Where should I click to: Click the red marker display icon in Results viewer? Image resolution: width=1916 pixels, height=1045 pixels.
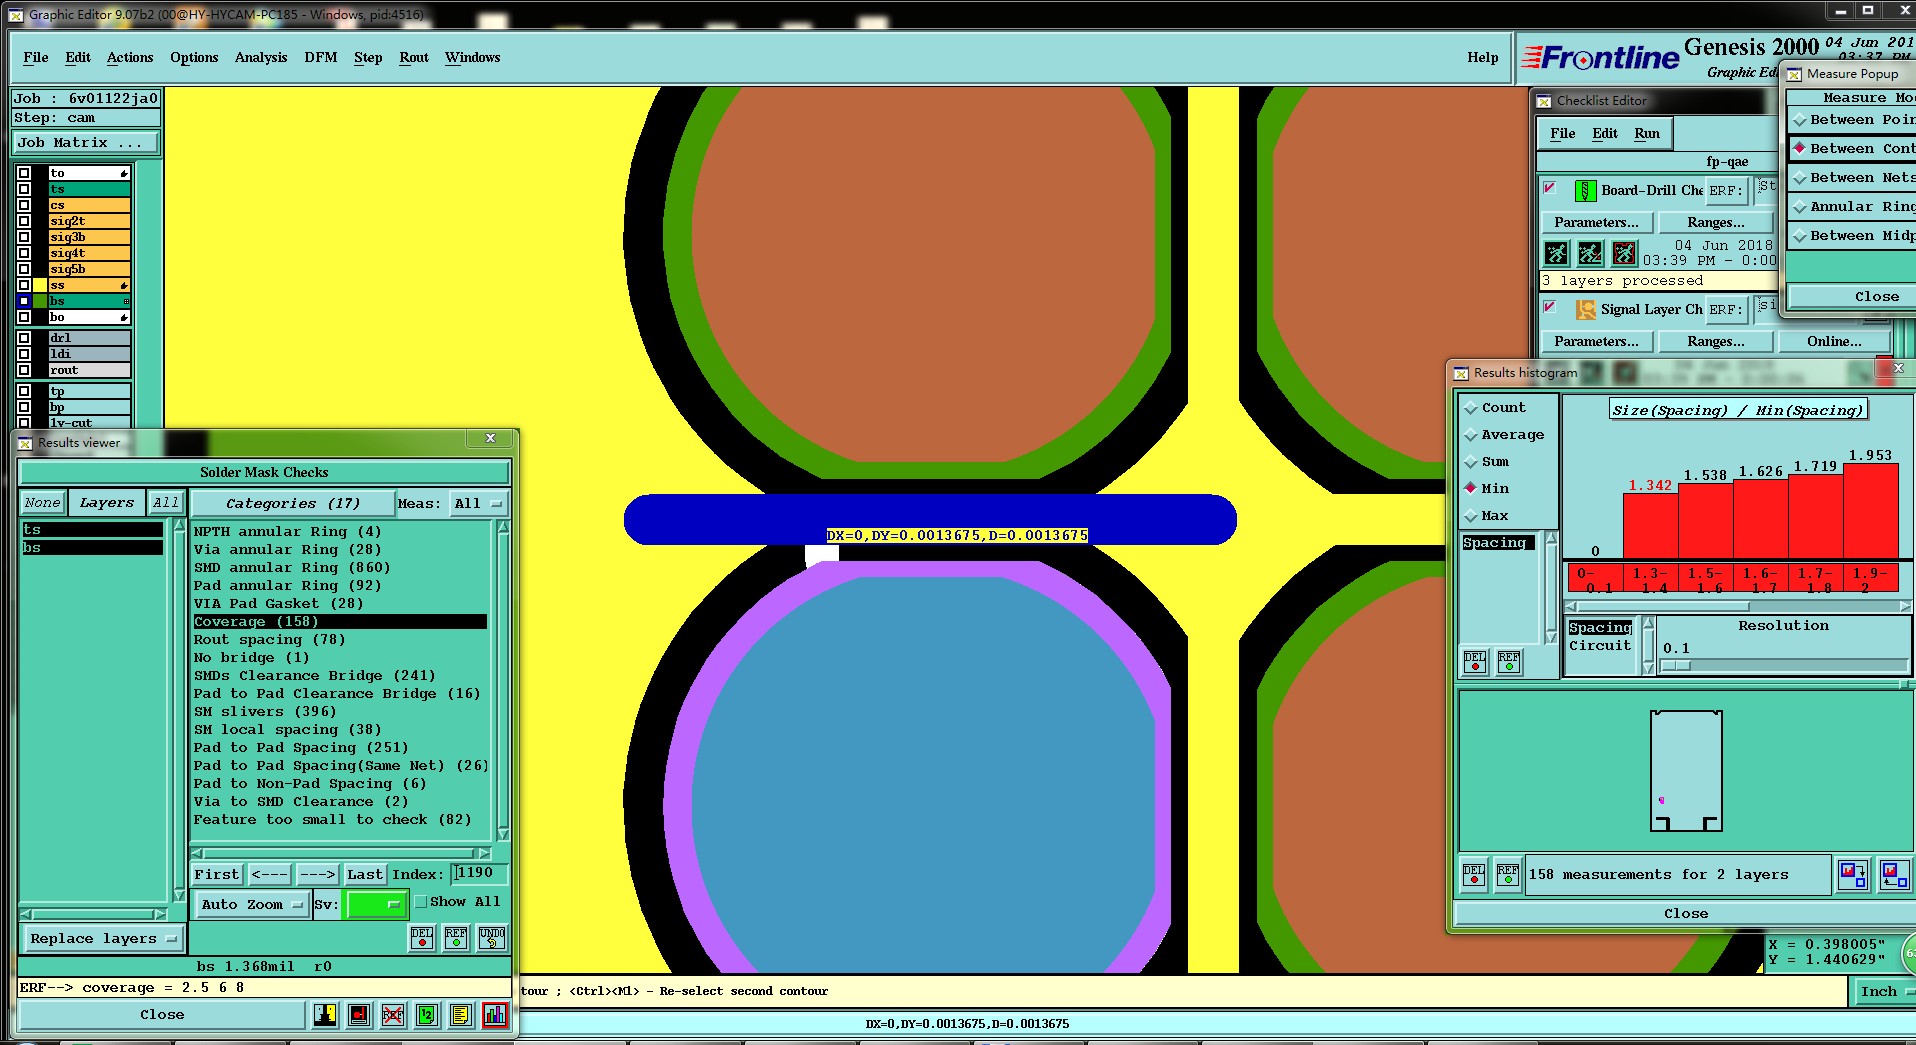(359, 1015)
